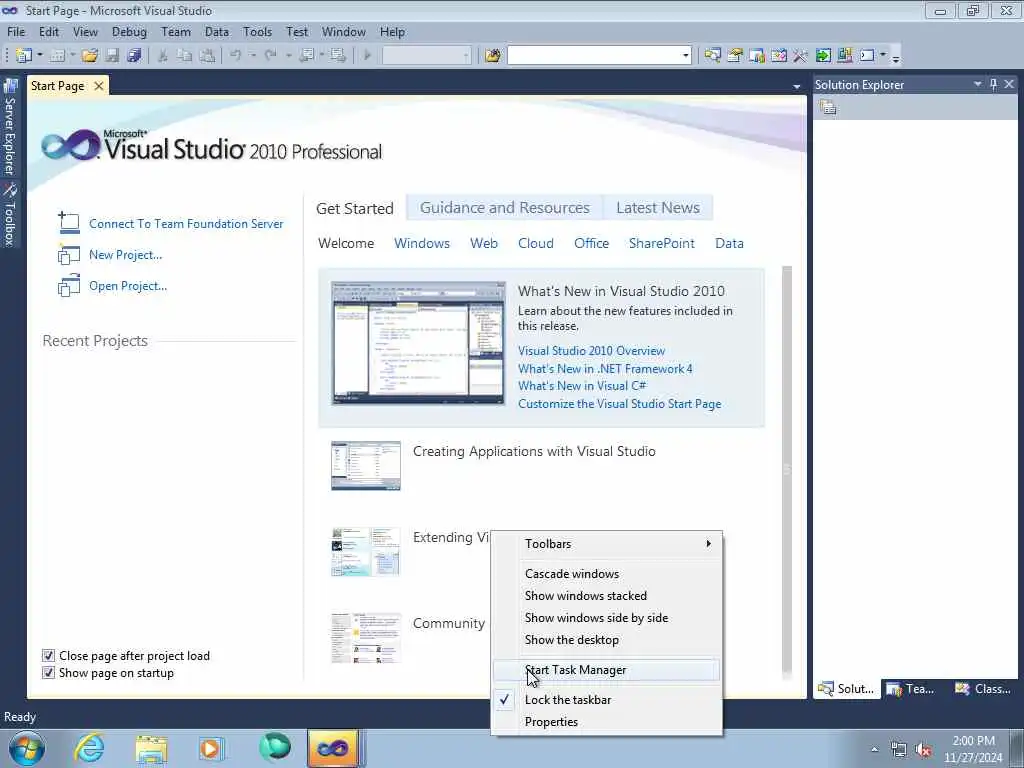This screenshot has width=1024, height=768.
Task: Click the Add New Item toolbar icon
Action: pos(57,56)
